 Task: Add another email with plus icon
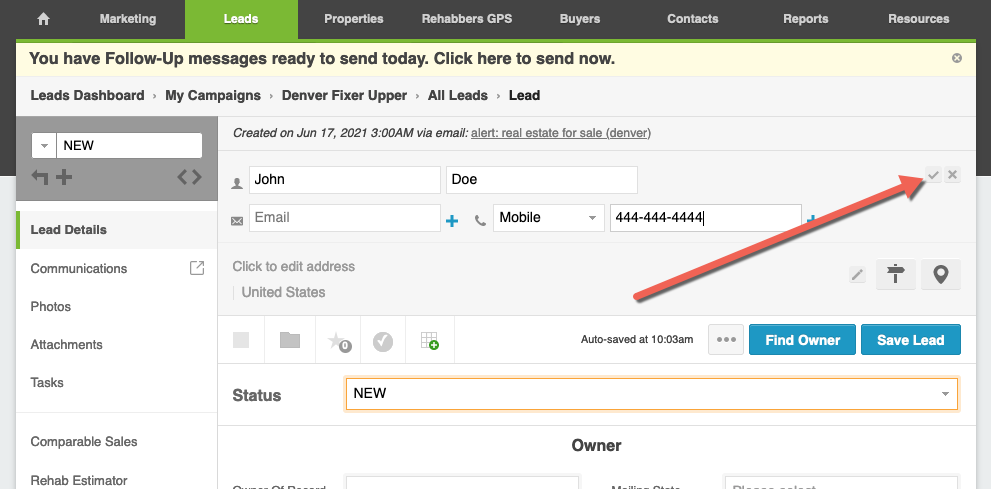[452, 221]
